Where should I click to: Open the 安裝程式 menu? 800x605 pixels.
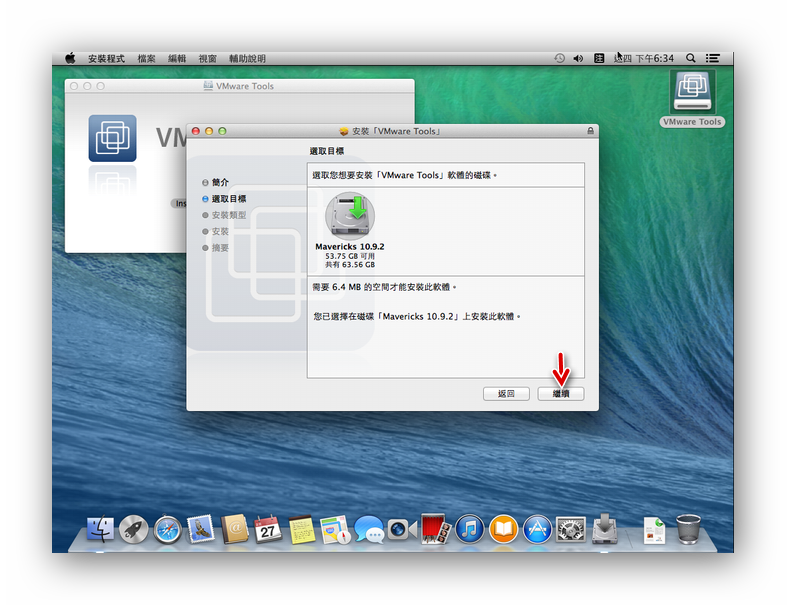[106, 58]
